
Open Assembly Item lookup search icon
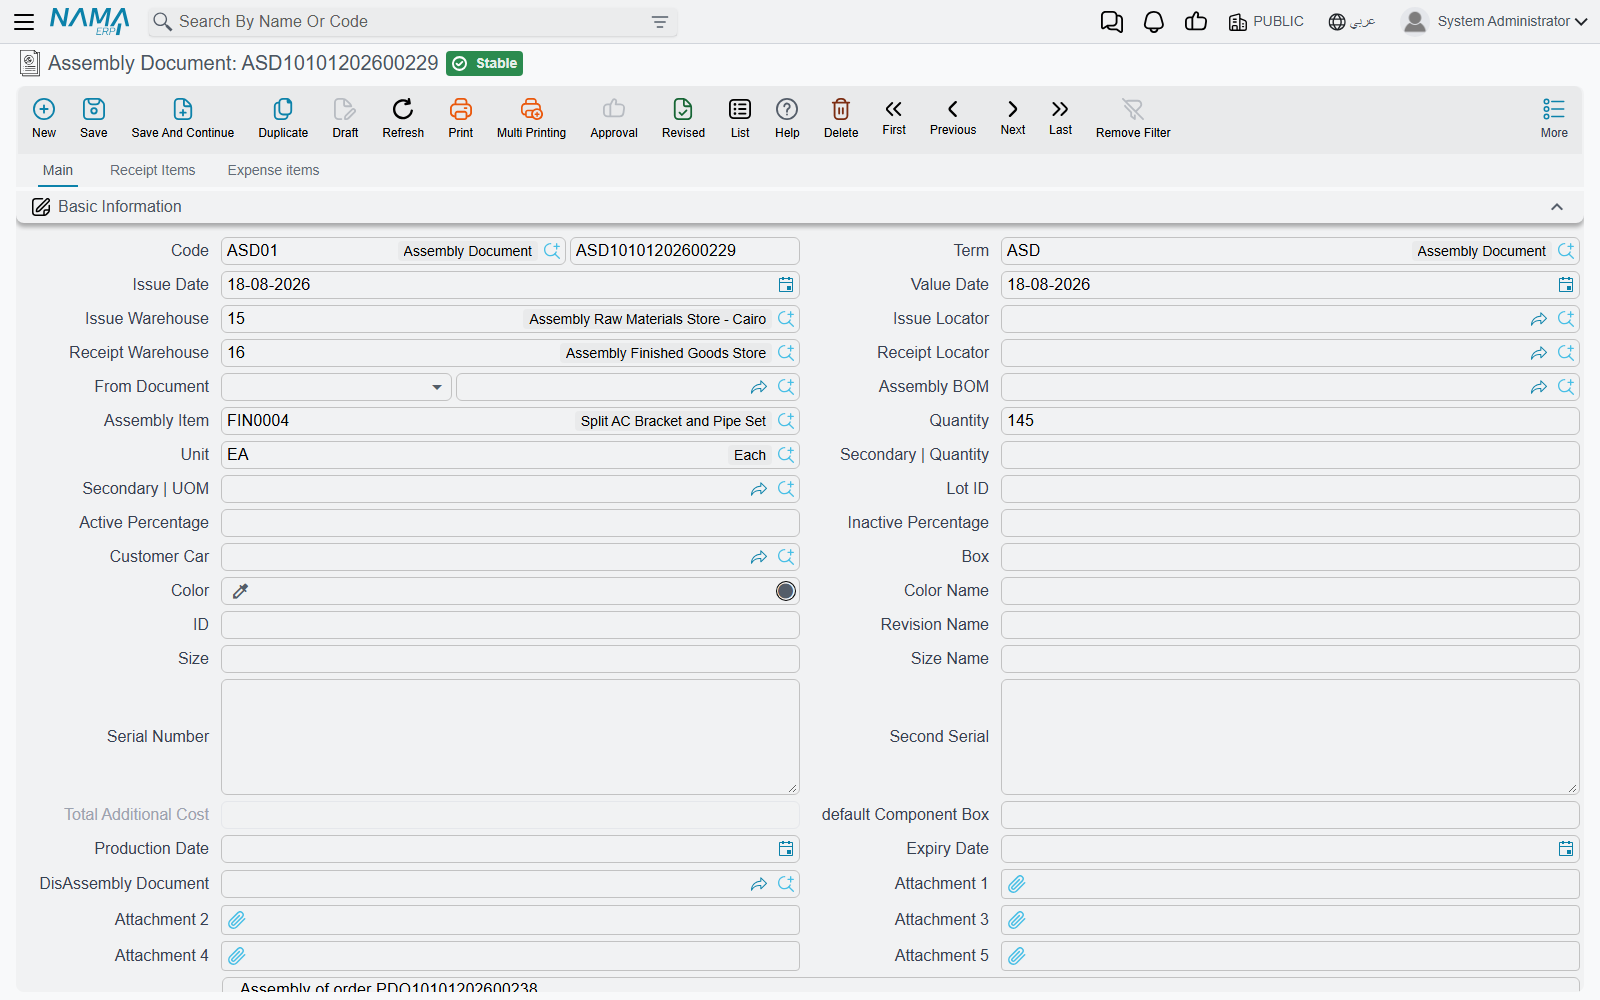(786, 421)
